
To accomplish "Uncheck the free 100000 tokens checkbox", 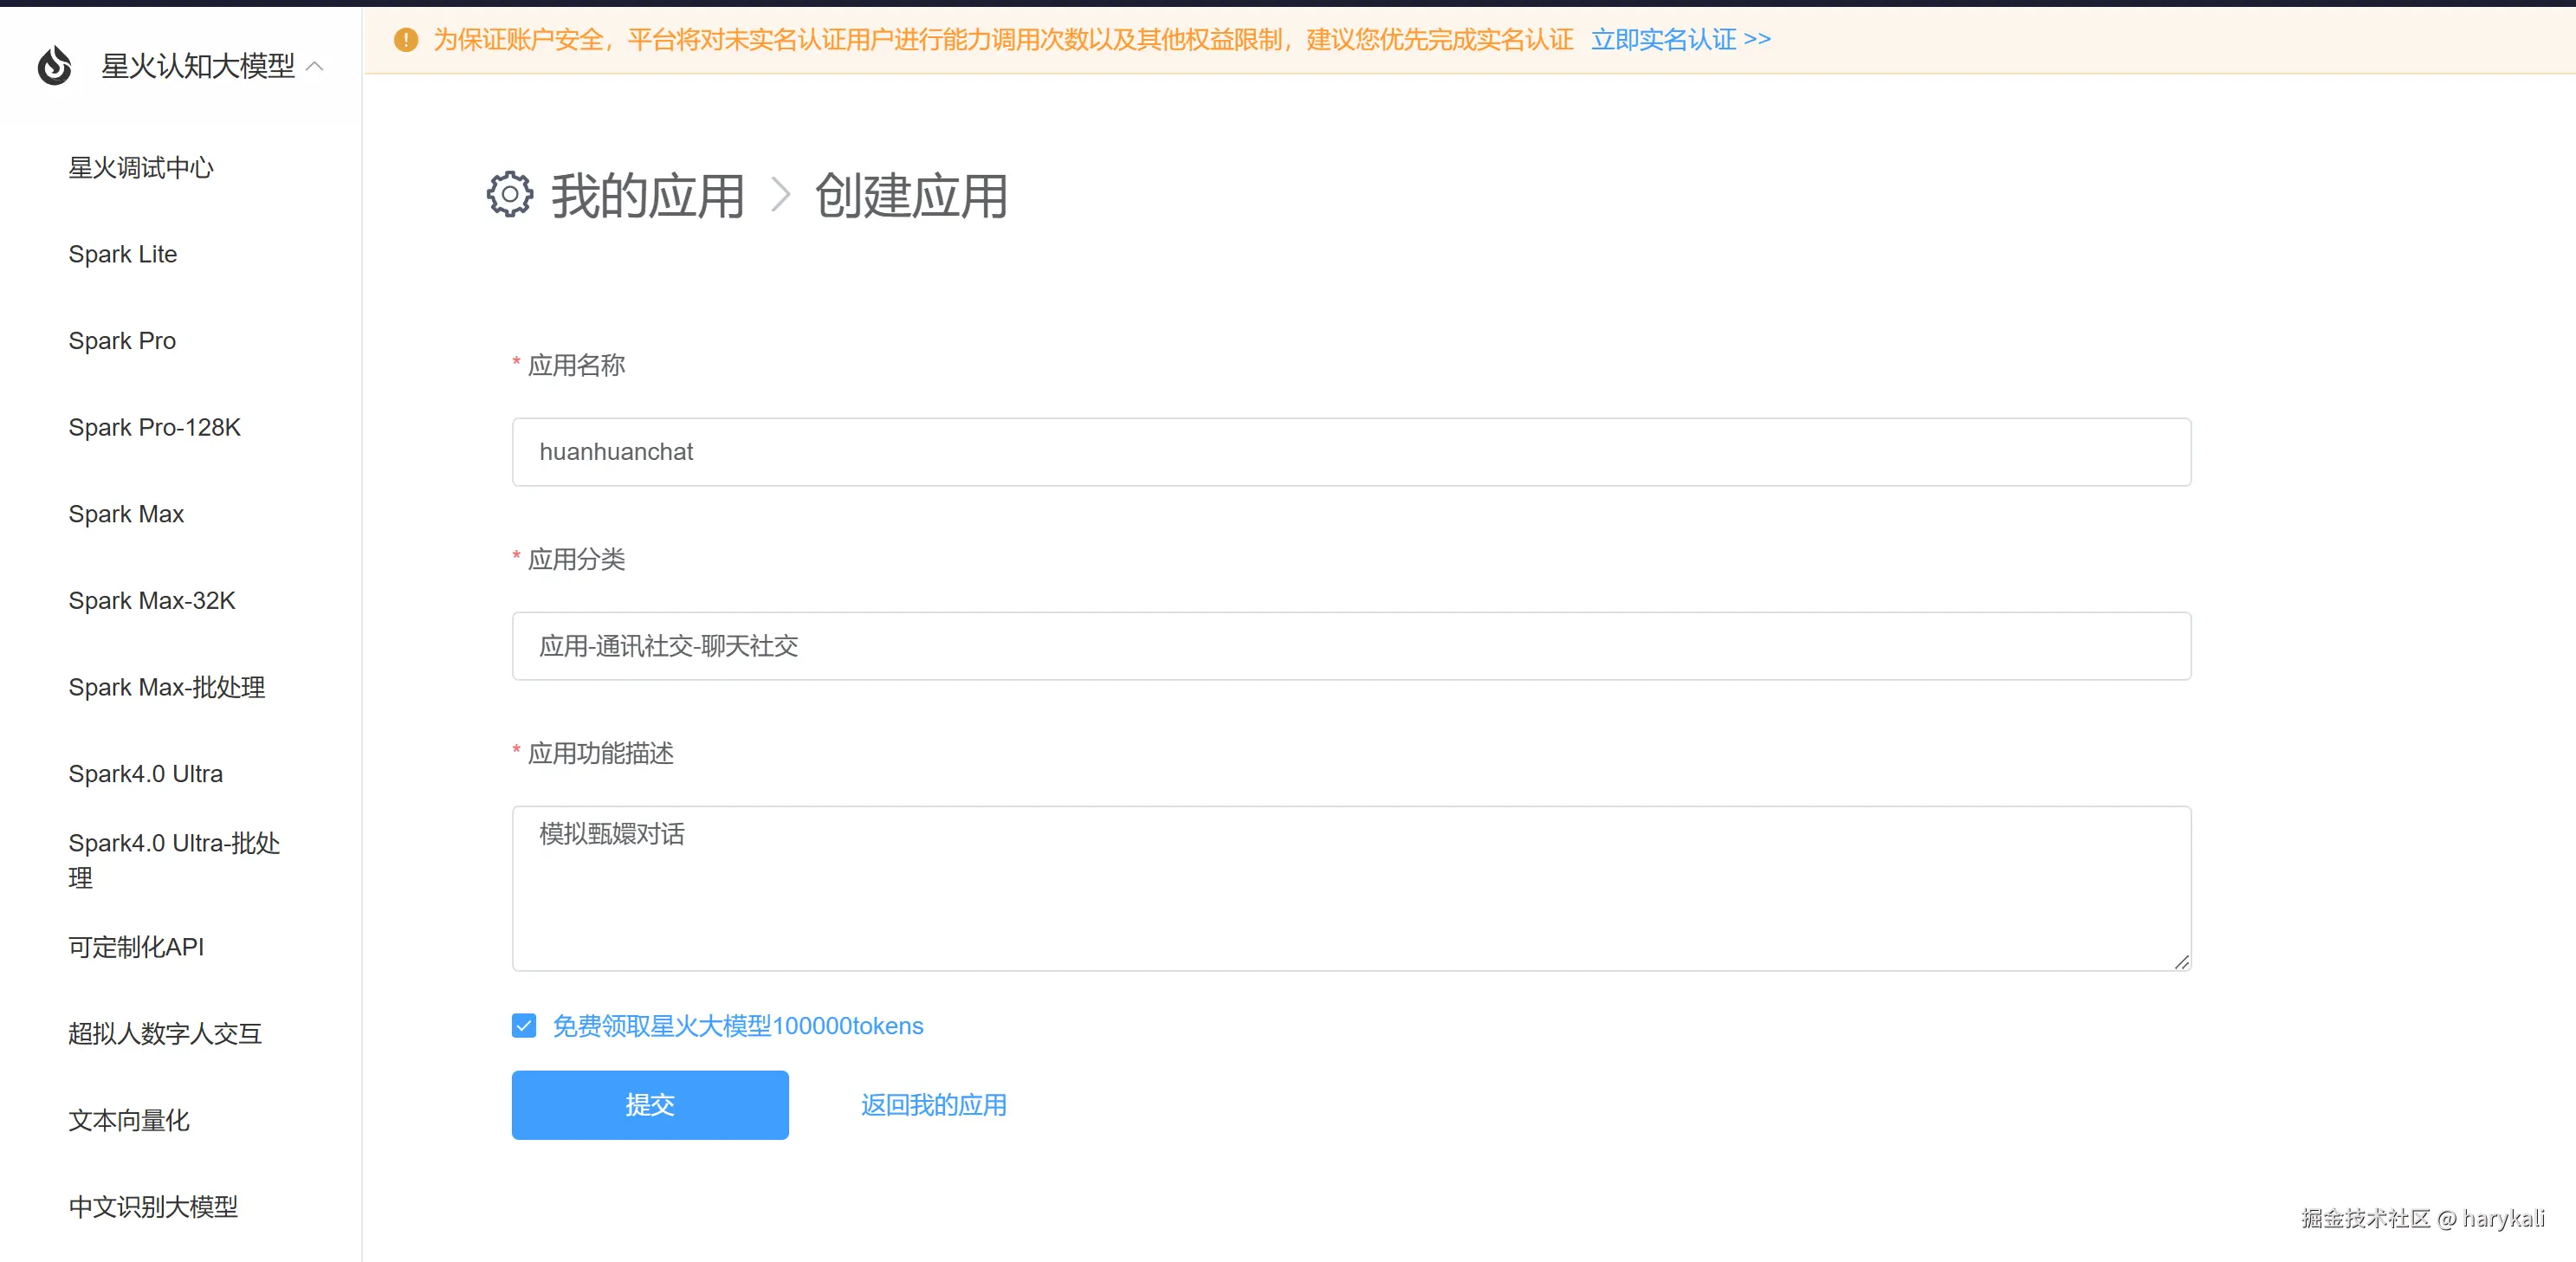I will [524, 1026].
